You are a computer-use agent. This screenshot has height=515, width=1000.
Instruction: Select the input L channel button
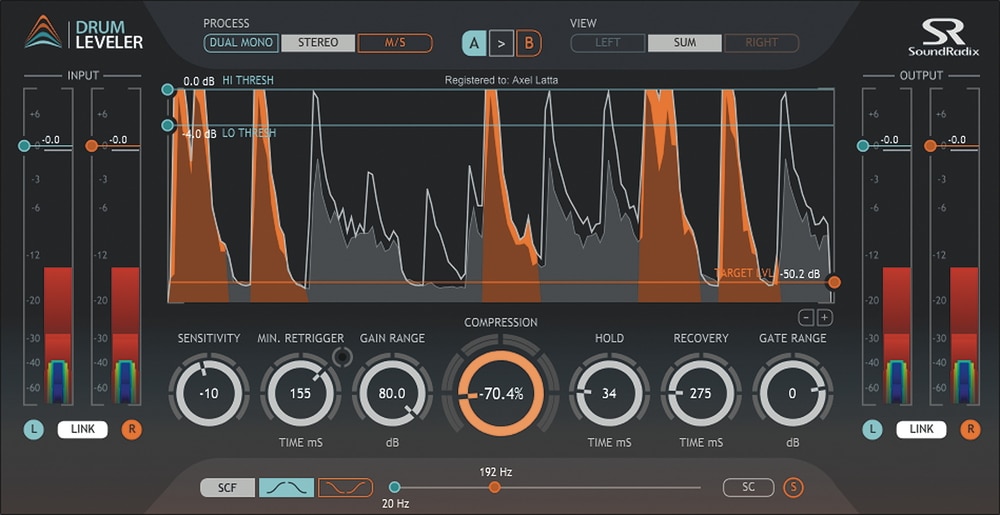[34, 430]
